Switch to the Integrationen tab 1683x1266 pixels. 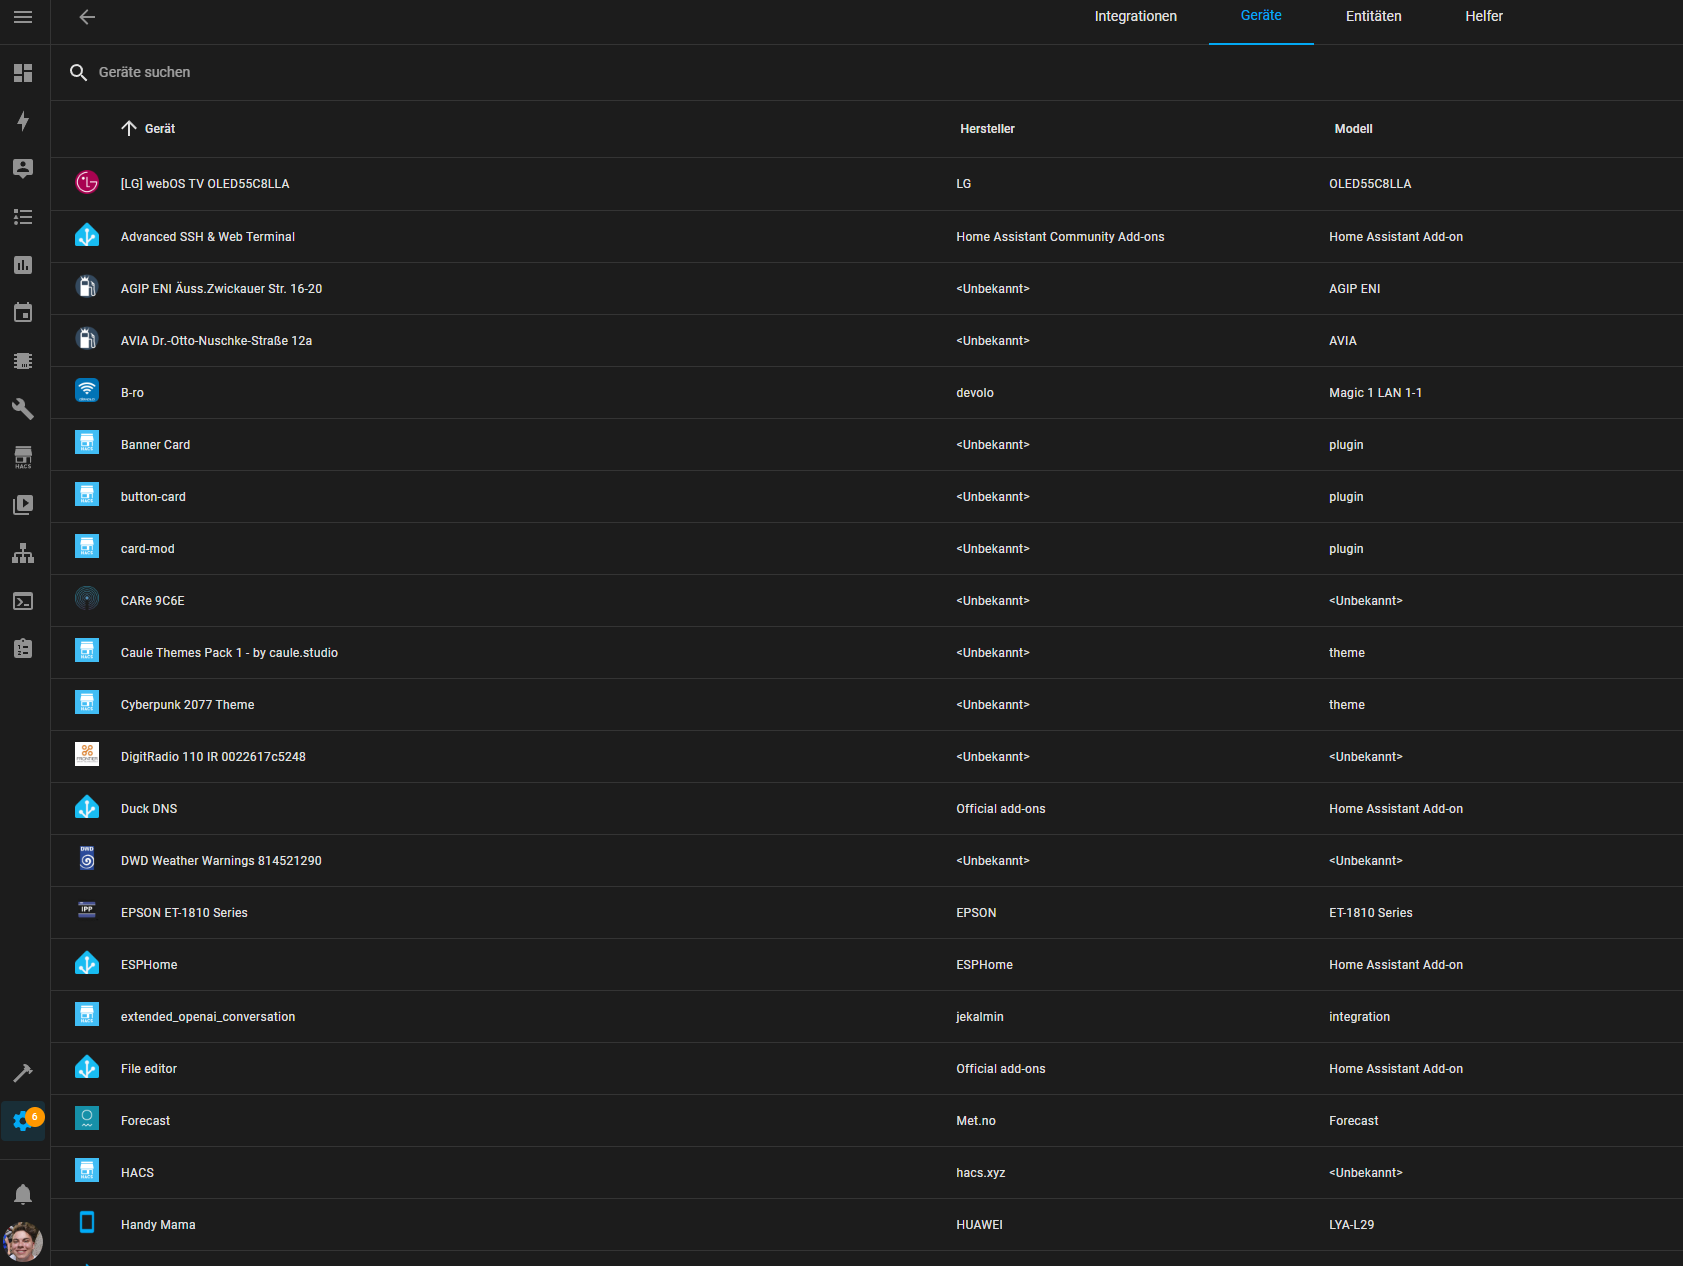click(1135, 17)
